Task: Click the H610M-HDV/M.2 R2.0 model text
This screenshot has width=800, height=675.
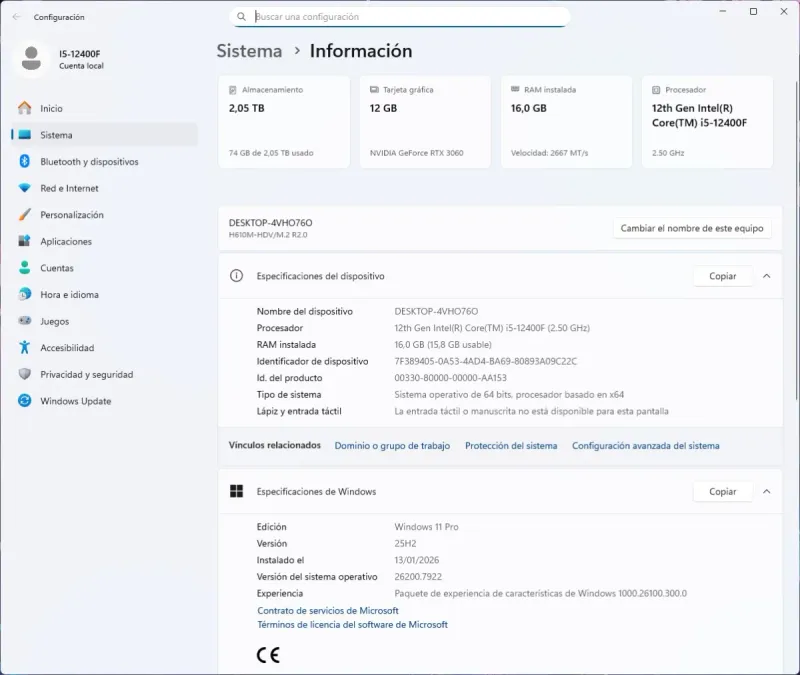Action: point(268,235)
